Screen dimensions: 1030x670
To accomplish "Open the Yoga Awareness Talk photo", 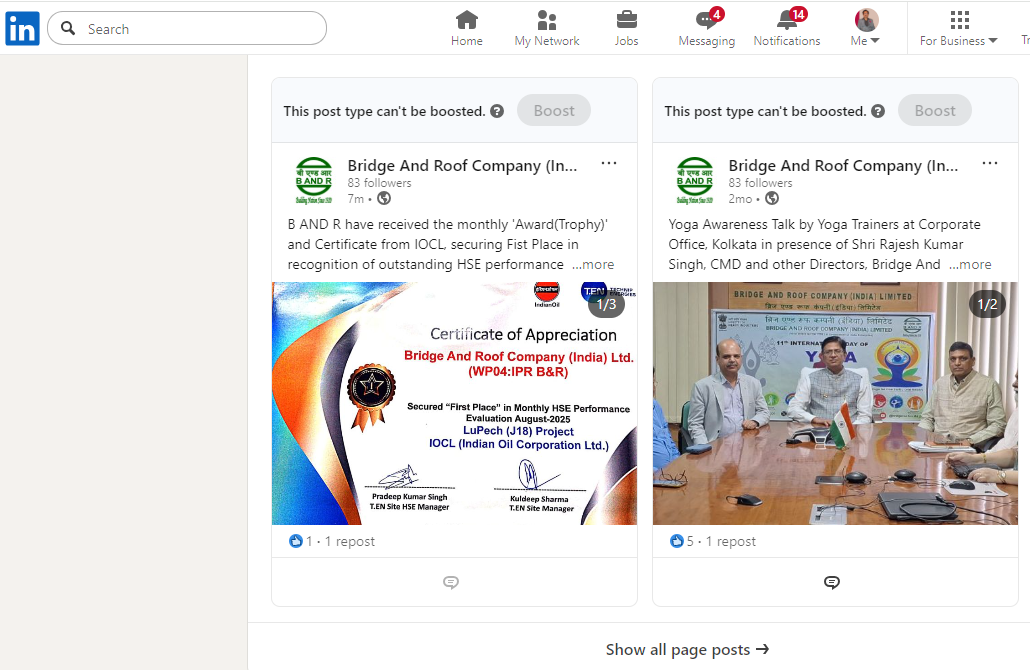I will 836,403.
